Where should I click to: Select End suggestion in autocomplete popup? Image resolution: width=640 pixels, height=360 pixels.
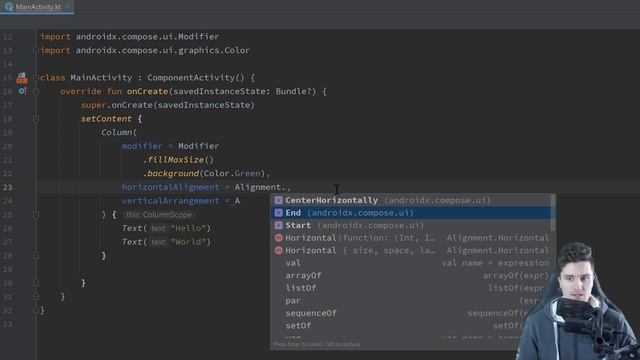[x=411, y=213]
